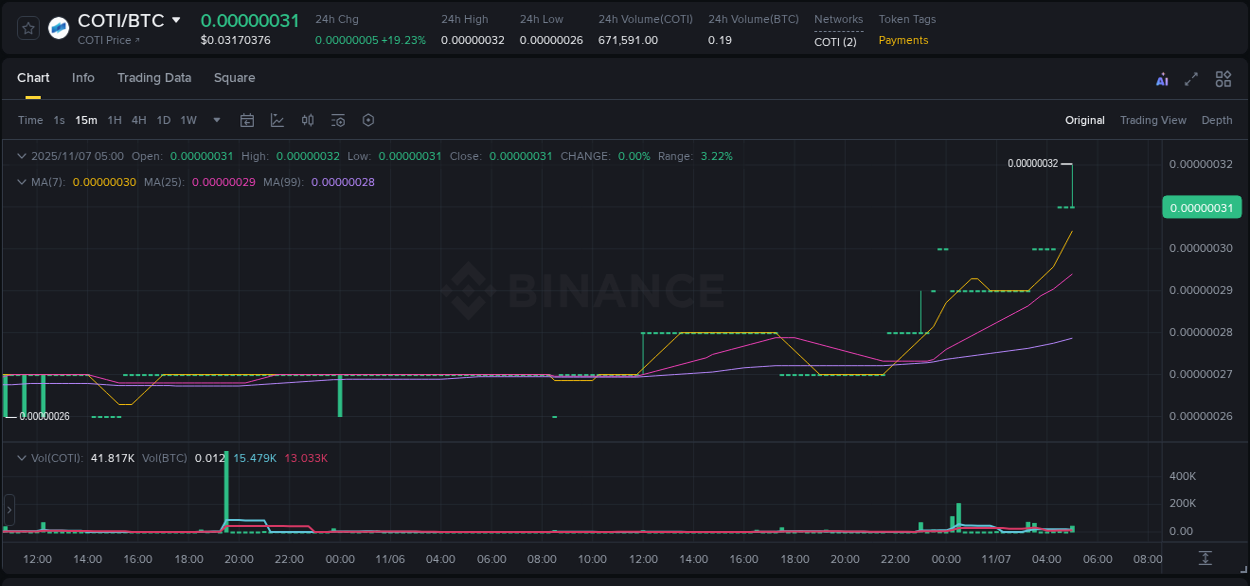1250x586 pixels.
Task: Collapse the MA indicator row
Action: [21, 182]
